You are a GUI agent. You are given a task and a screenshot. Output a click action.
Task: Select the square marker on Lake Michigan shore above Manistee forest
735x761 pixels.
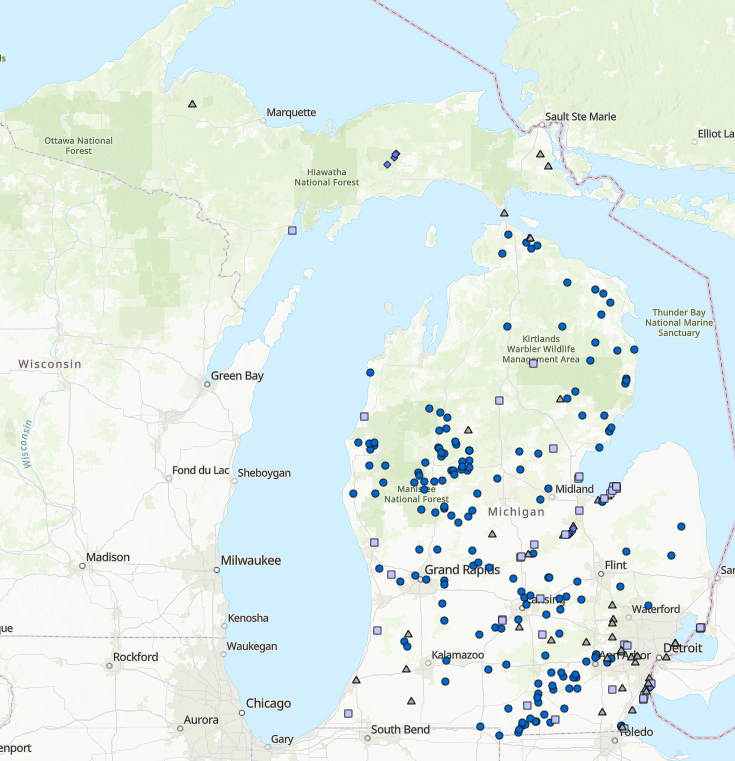click(x=364, y=416)
